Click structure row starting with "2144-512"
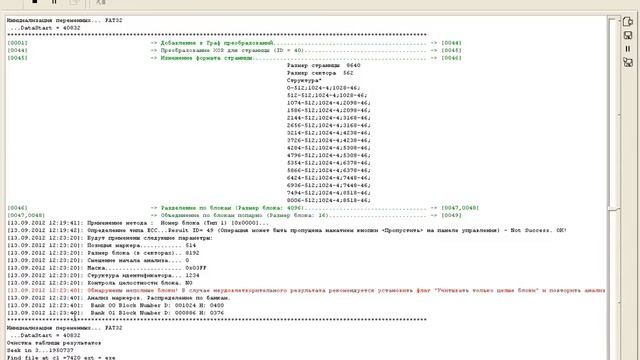 (x=329, y=118)
